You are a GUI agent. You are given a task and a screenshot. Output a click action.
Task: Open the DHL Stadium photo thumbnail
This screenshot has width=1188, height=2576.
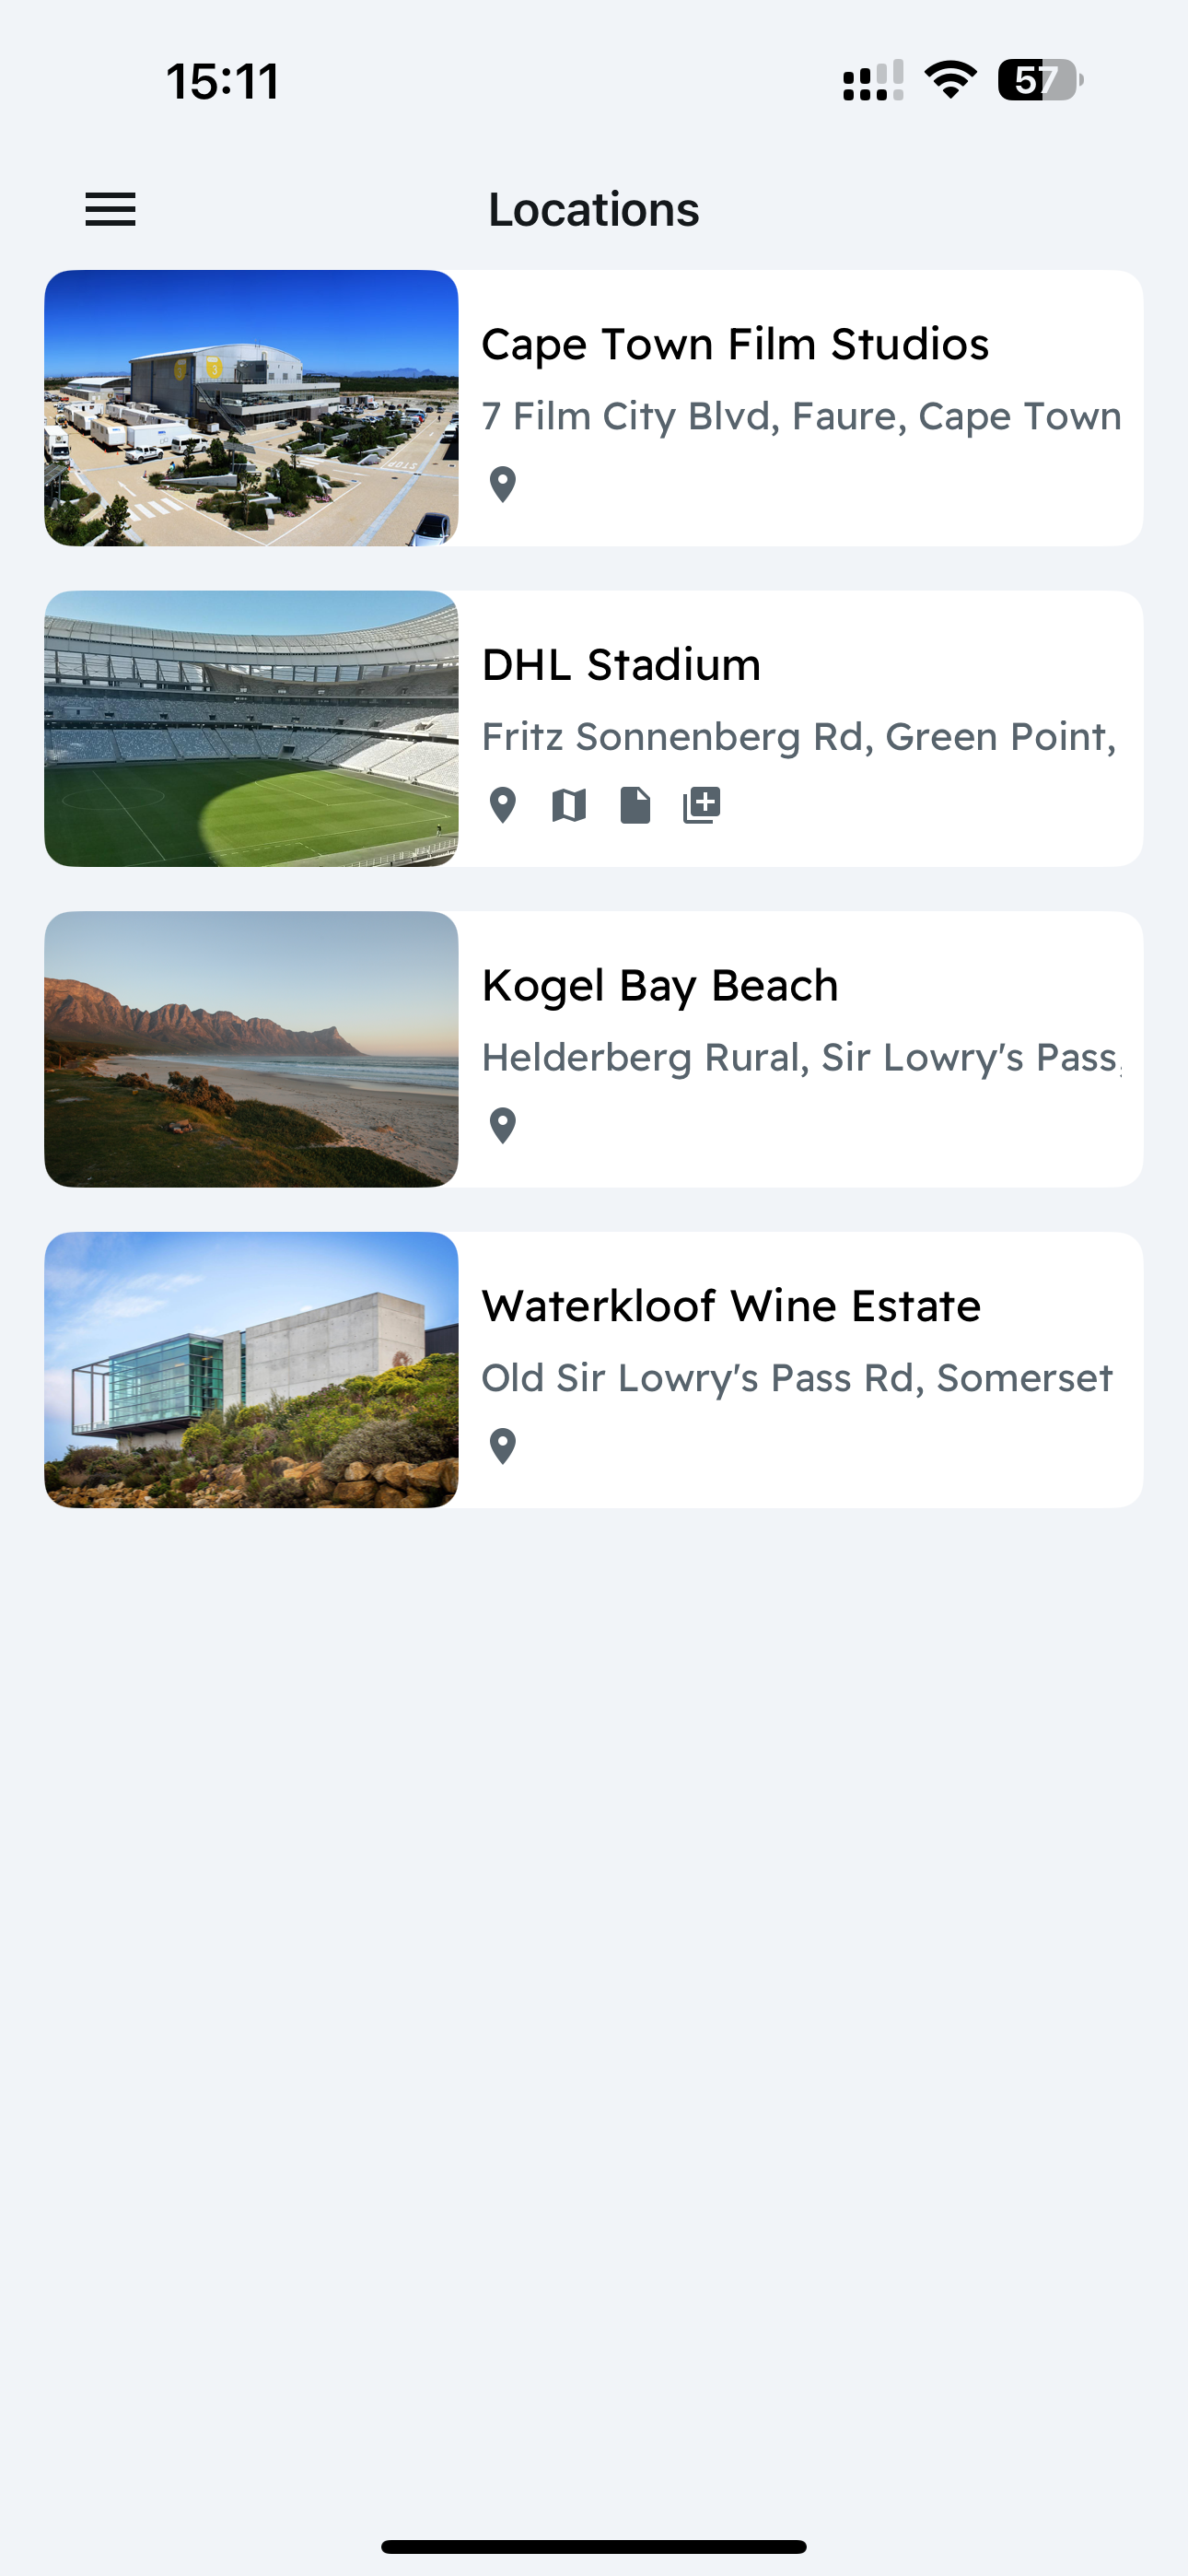click(x=251, y=729)
